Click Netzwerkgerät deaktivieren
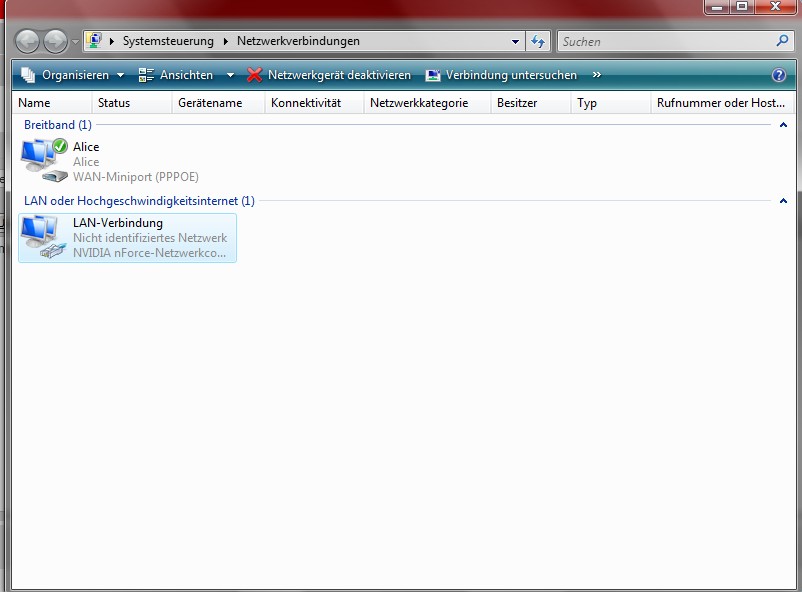The height and width of the screenshot is (592, 802). (329, 75)
